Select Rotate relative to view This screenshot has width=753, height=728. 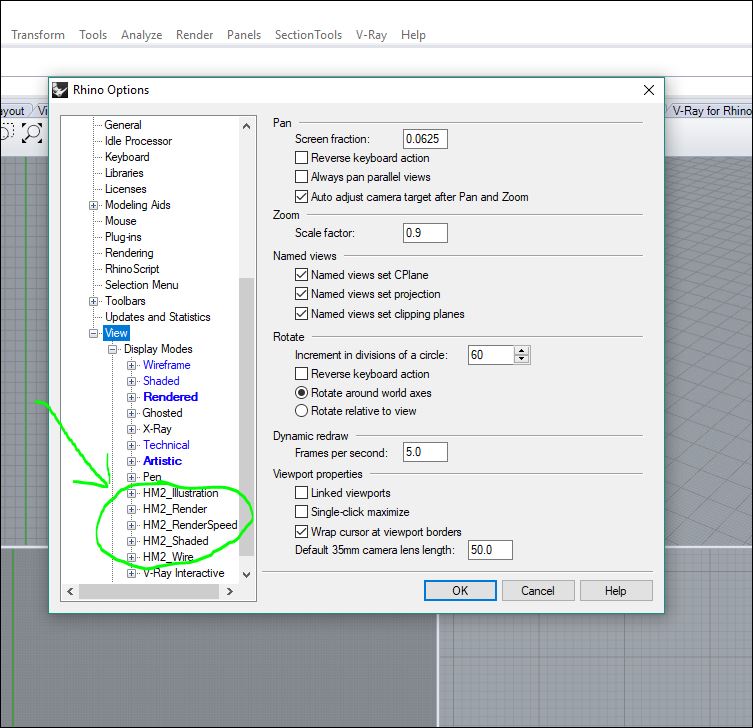pos(301,411)
